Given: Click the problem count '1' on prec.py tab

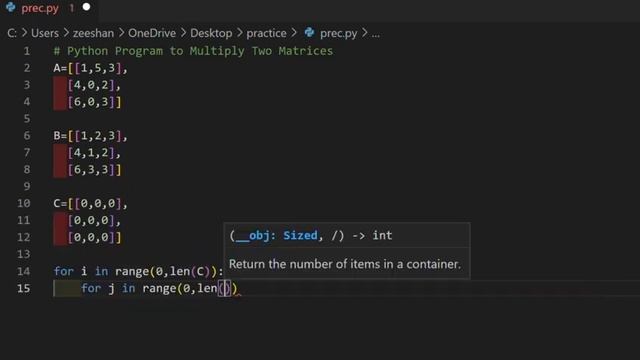Looking at the screenshot, I should [71, 8].
